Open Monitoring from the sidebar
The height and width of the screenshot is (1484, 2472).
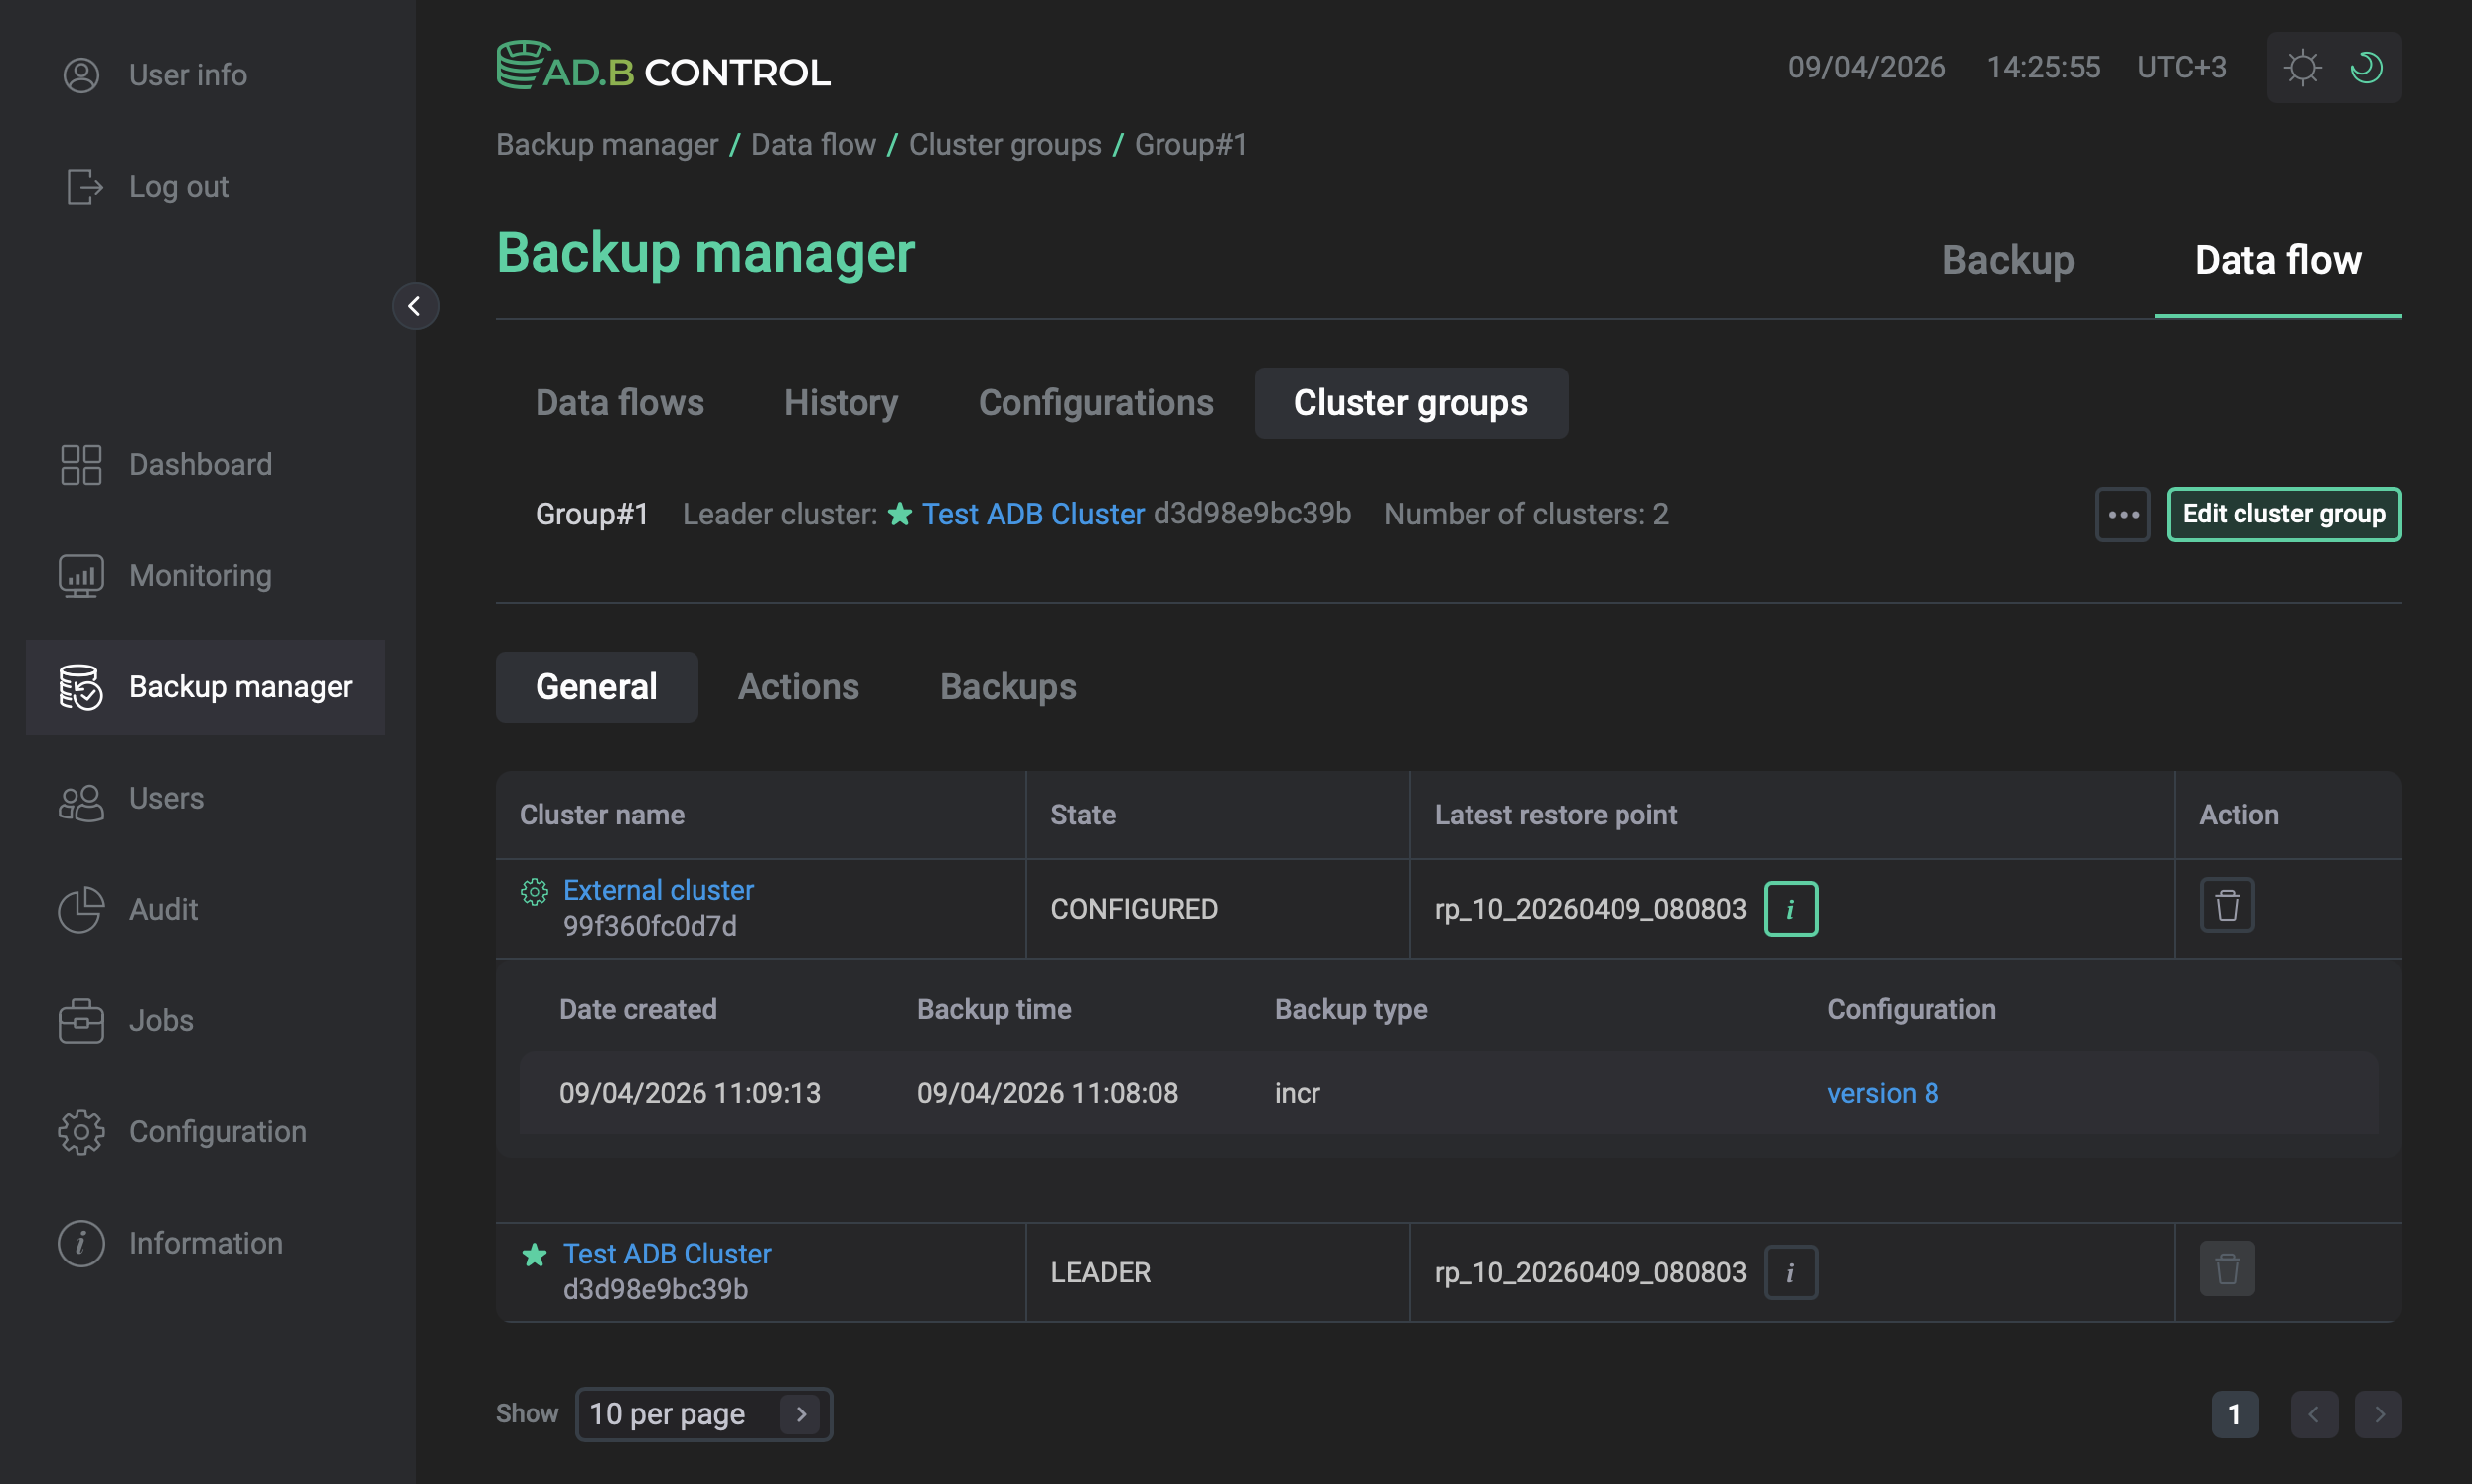click(200, 576)
